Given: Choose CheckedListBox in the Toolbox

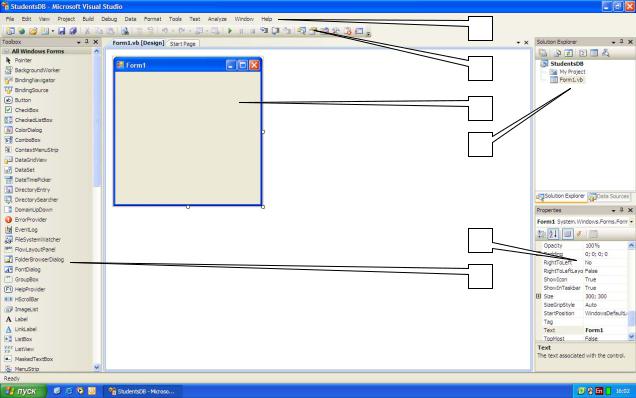Looking at the screenshot, I should coord(33,120).
